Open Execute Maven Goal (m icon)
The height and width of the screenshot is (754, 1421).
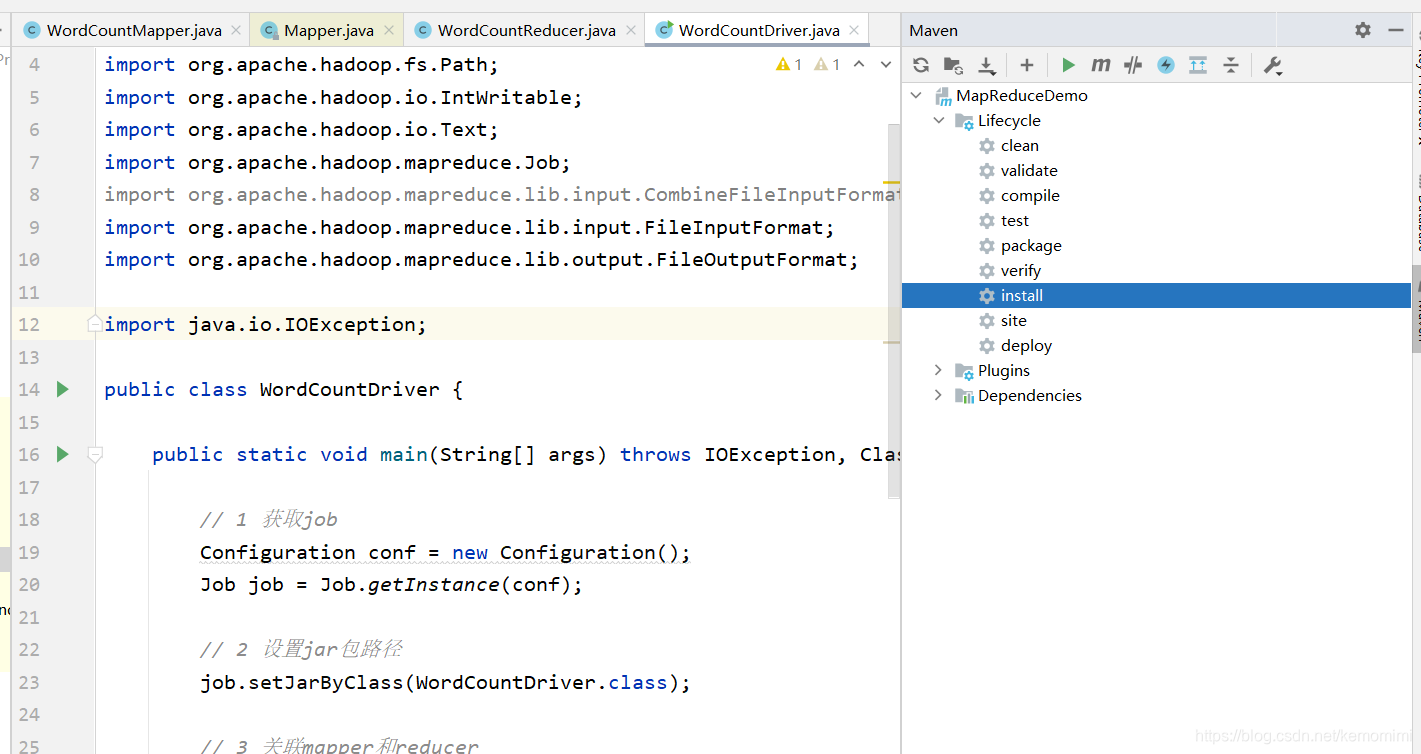[1100, 65]
